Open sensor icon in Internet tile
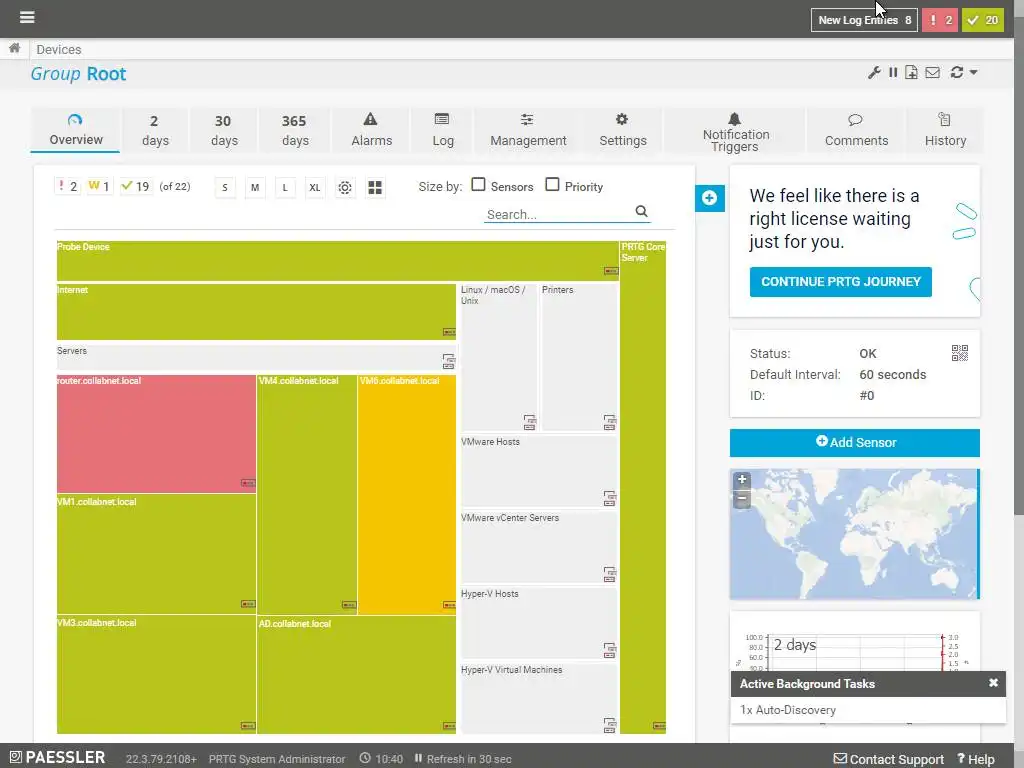This screenshot has height=768, width=1024. [449, 332]
